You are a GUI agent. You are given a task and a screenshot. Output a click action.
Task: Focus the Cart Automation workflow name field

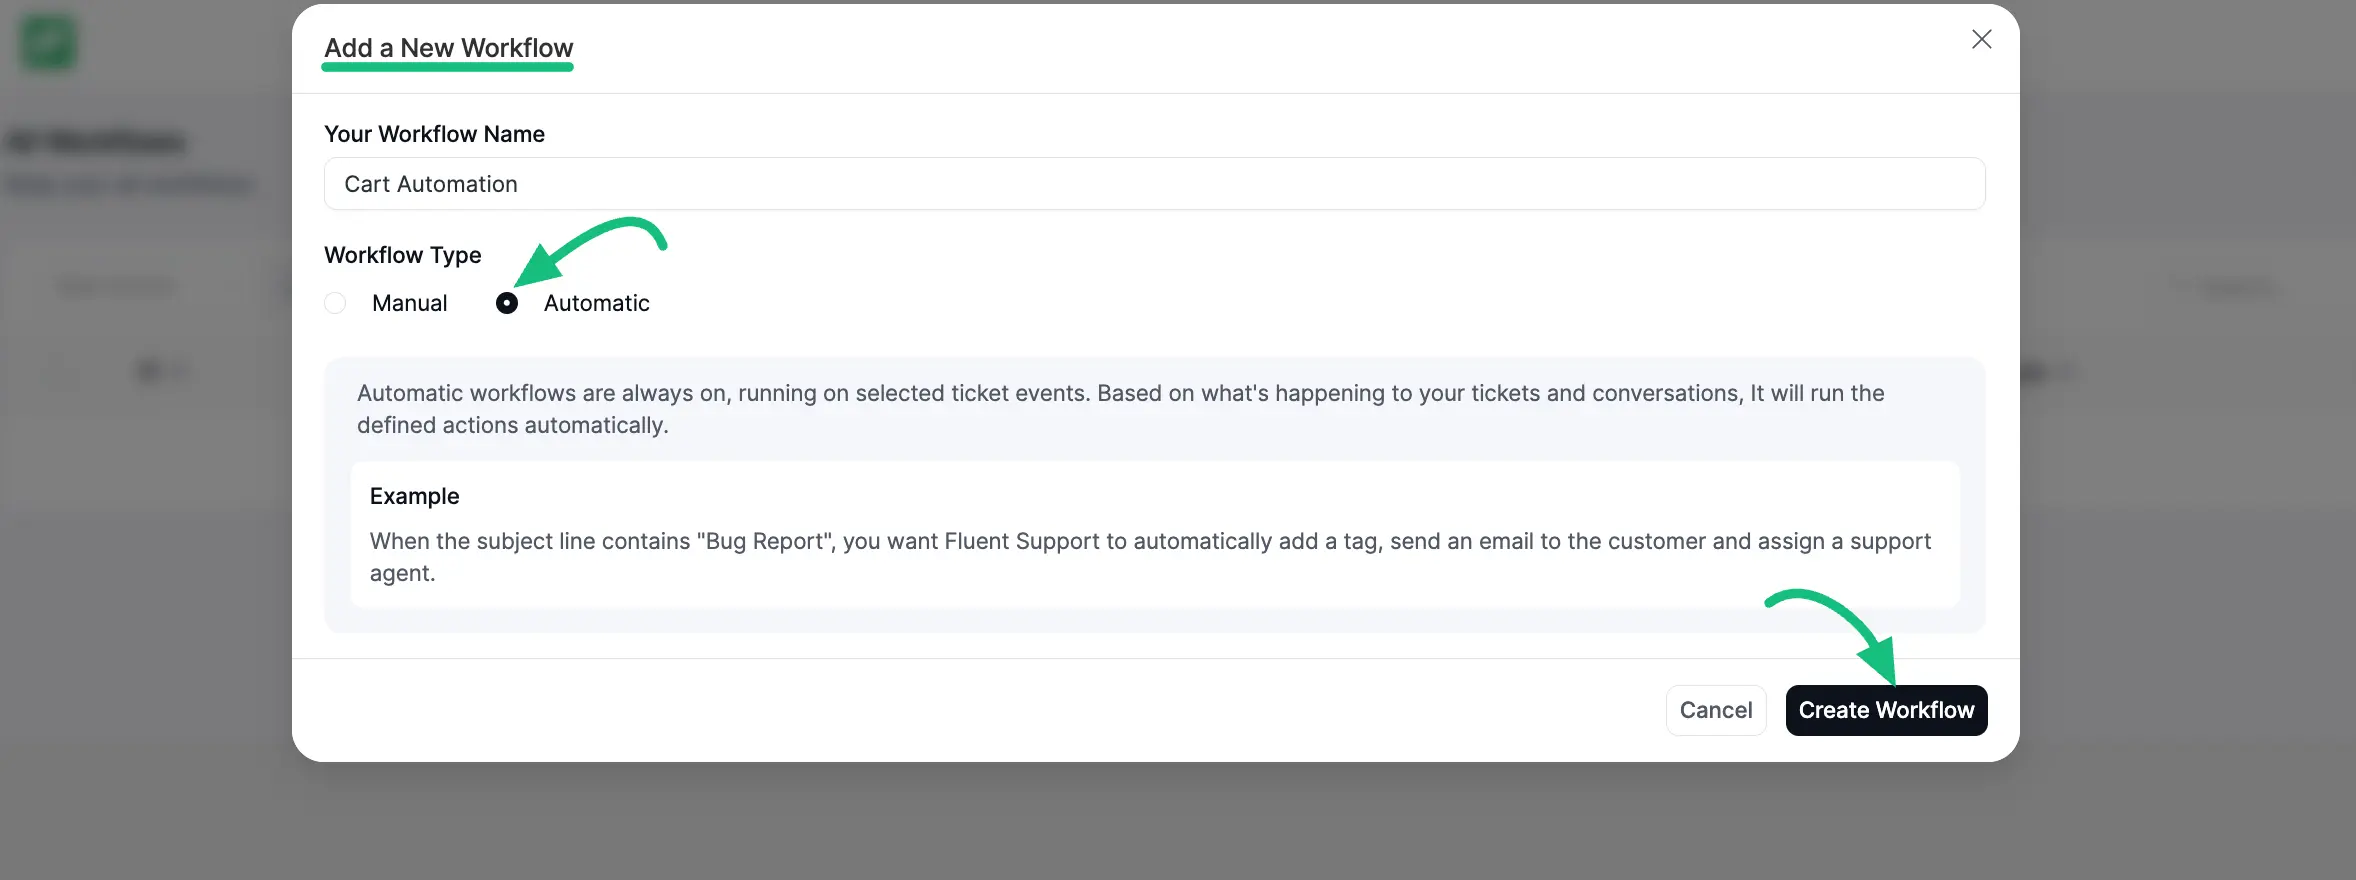point(1154,184)
